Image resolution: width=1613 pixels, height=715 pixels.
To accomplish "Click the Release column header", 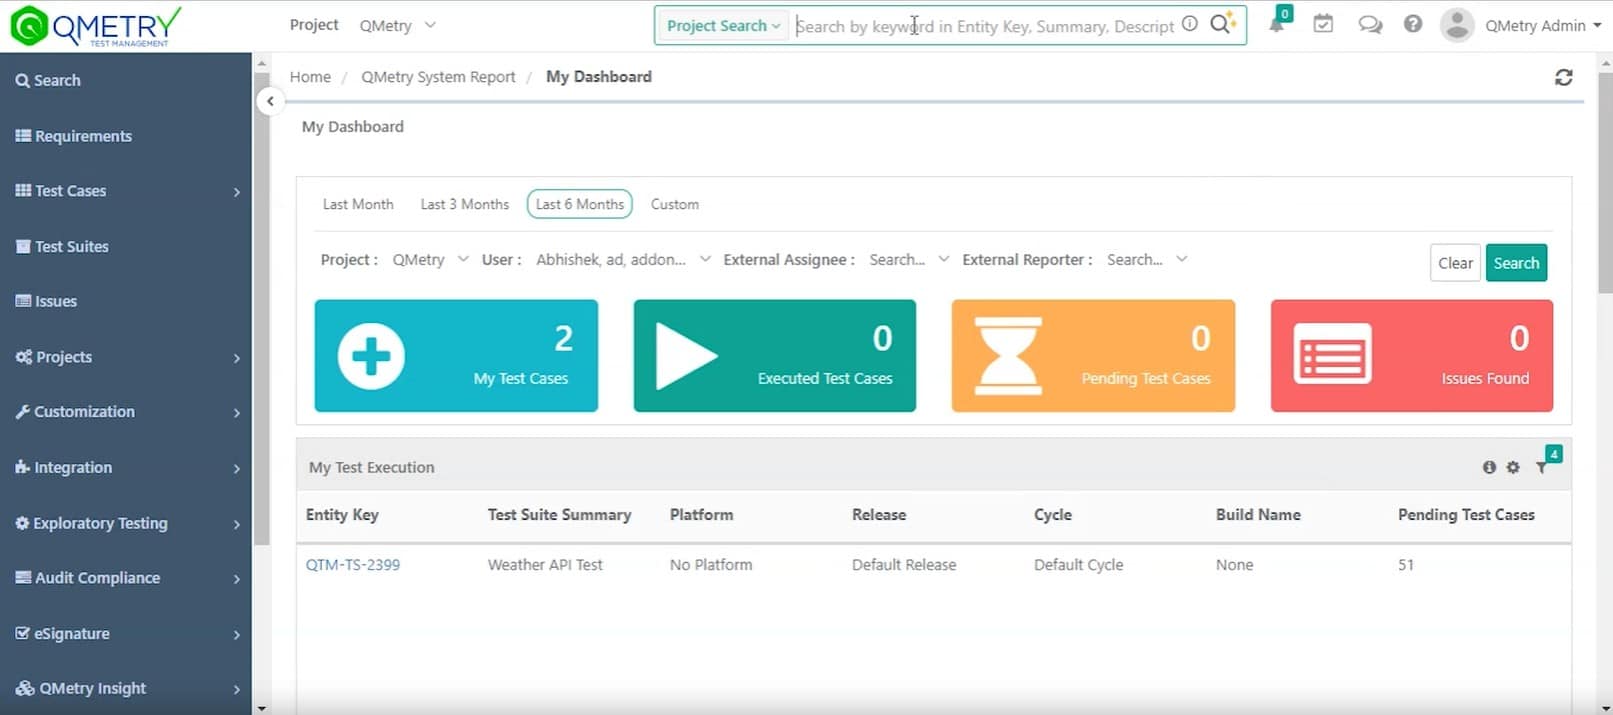I will coord(879,515).
